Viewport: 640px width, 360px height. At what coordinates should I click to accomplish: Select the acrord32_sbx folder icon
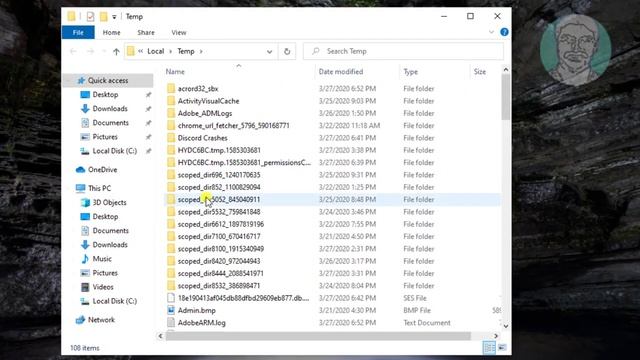click(x=171, y=89)
